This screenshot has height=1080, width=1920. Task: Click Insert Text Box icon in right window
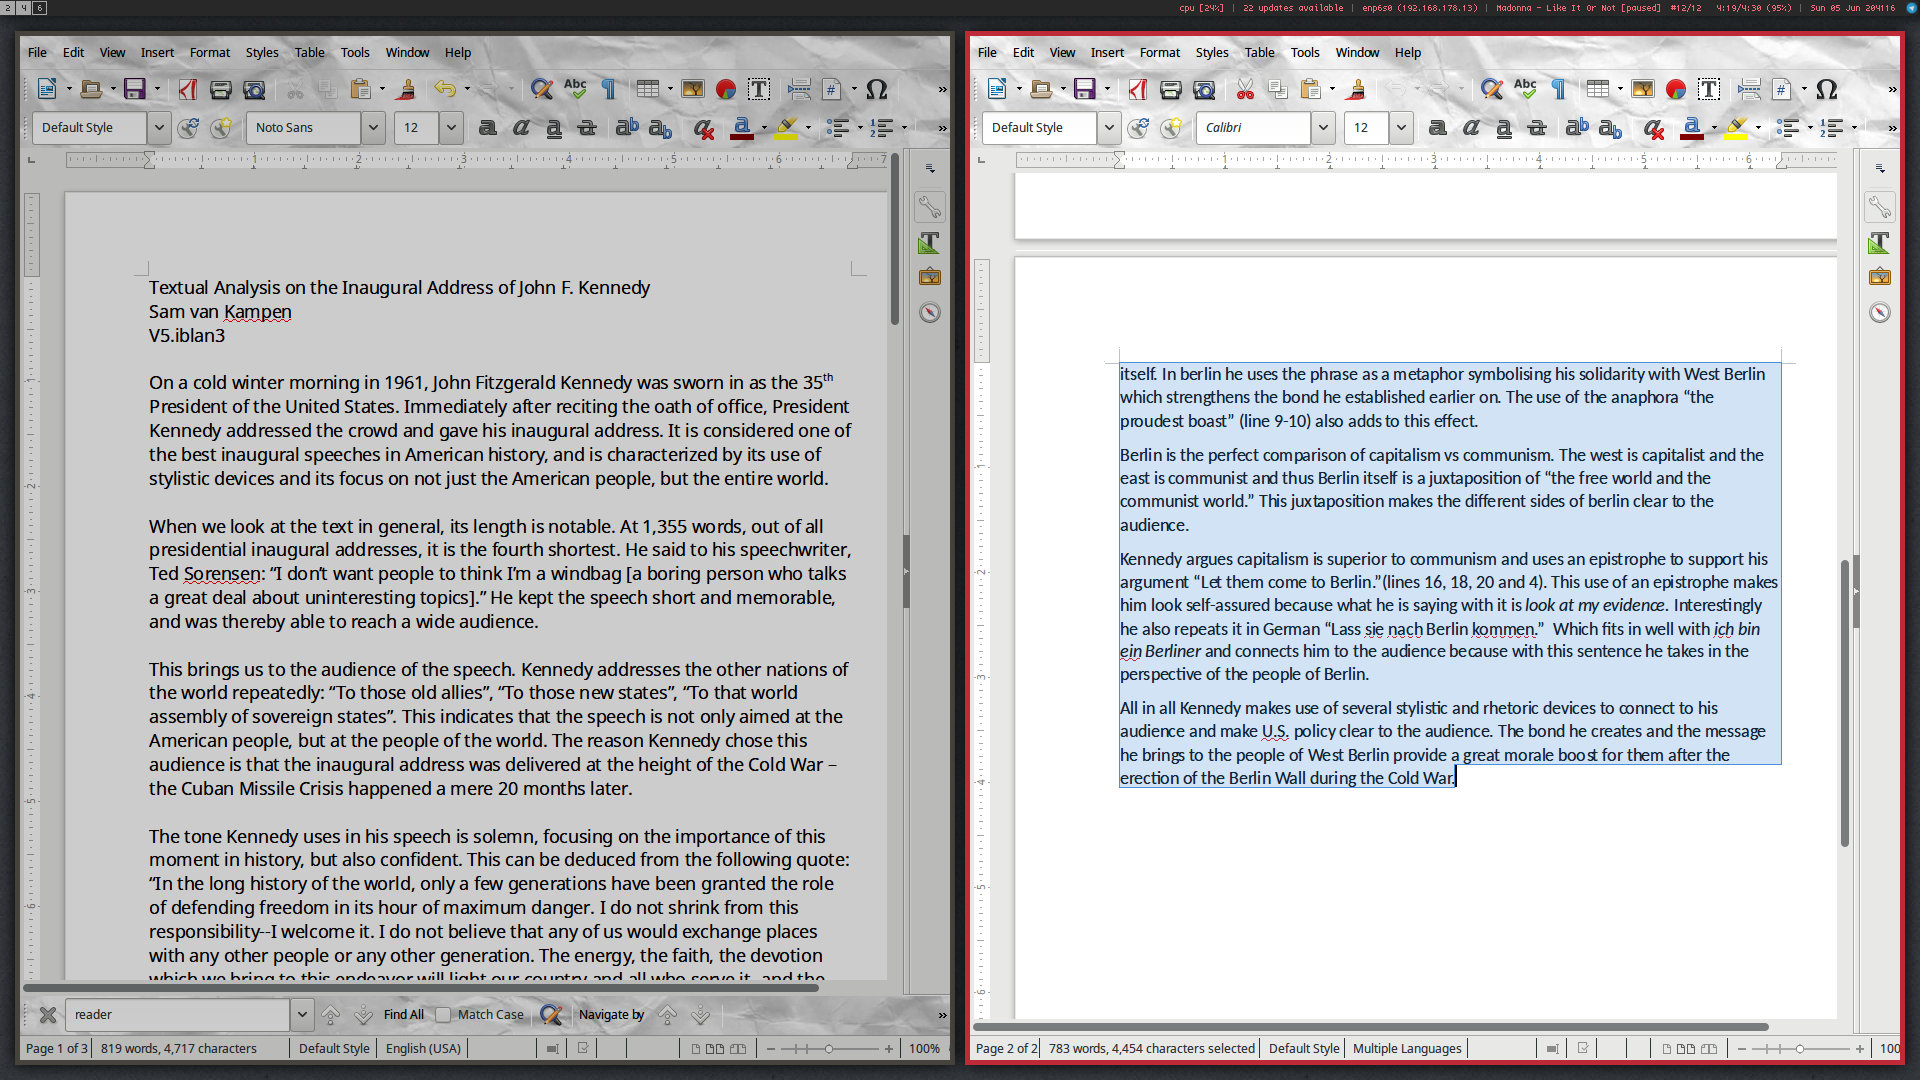pyautogui.click(x=1709, y=90)
